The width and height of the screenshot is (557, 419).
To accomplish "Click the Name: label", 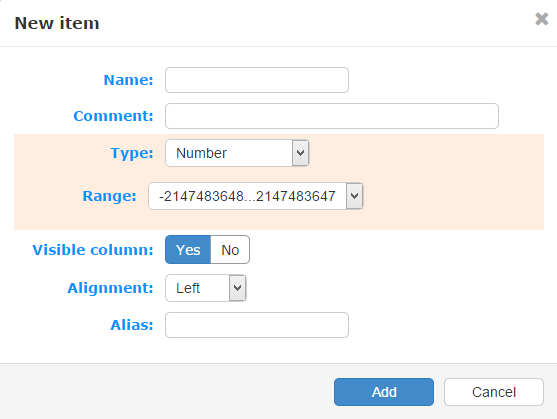I will point(128,80).
